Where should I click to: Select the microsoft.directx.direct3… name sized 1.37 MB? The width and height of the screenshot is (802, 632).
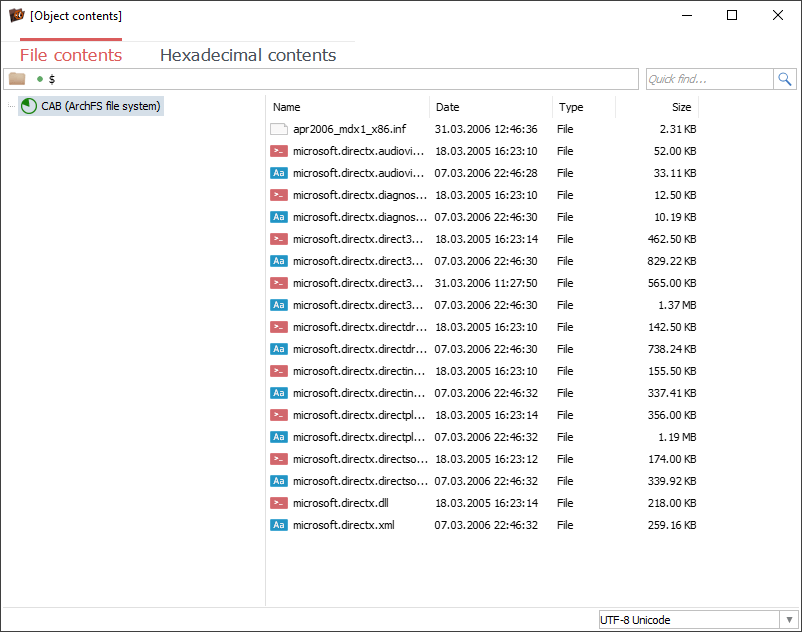[358, 305]
